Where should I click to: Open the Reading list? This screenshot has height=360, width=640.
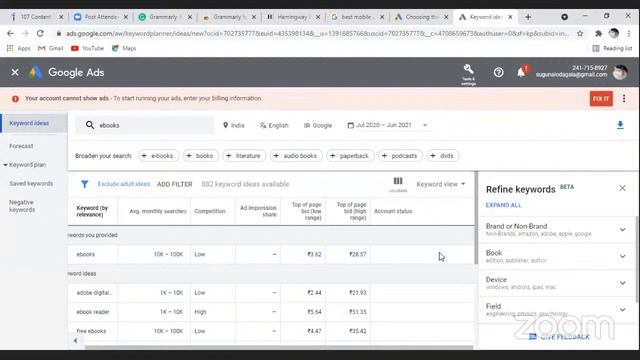click(x=612, y=48)
